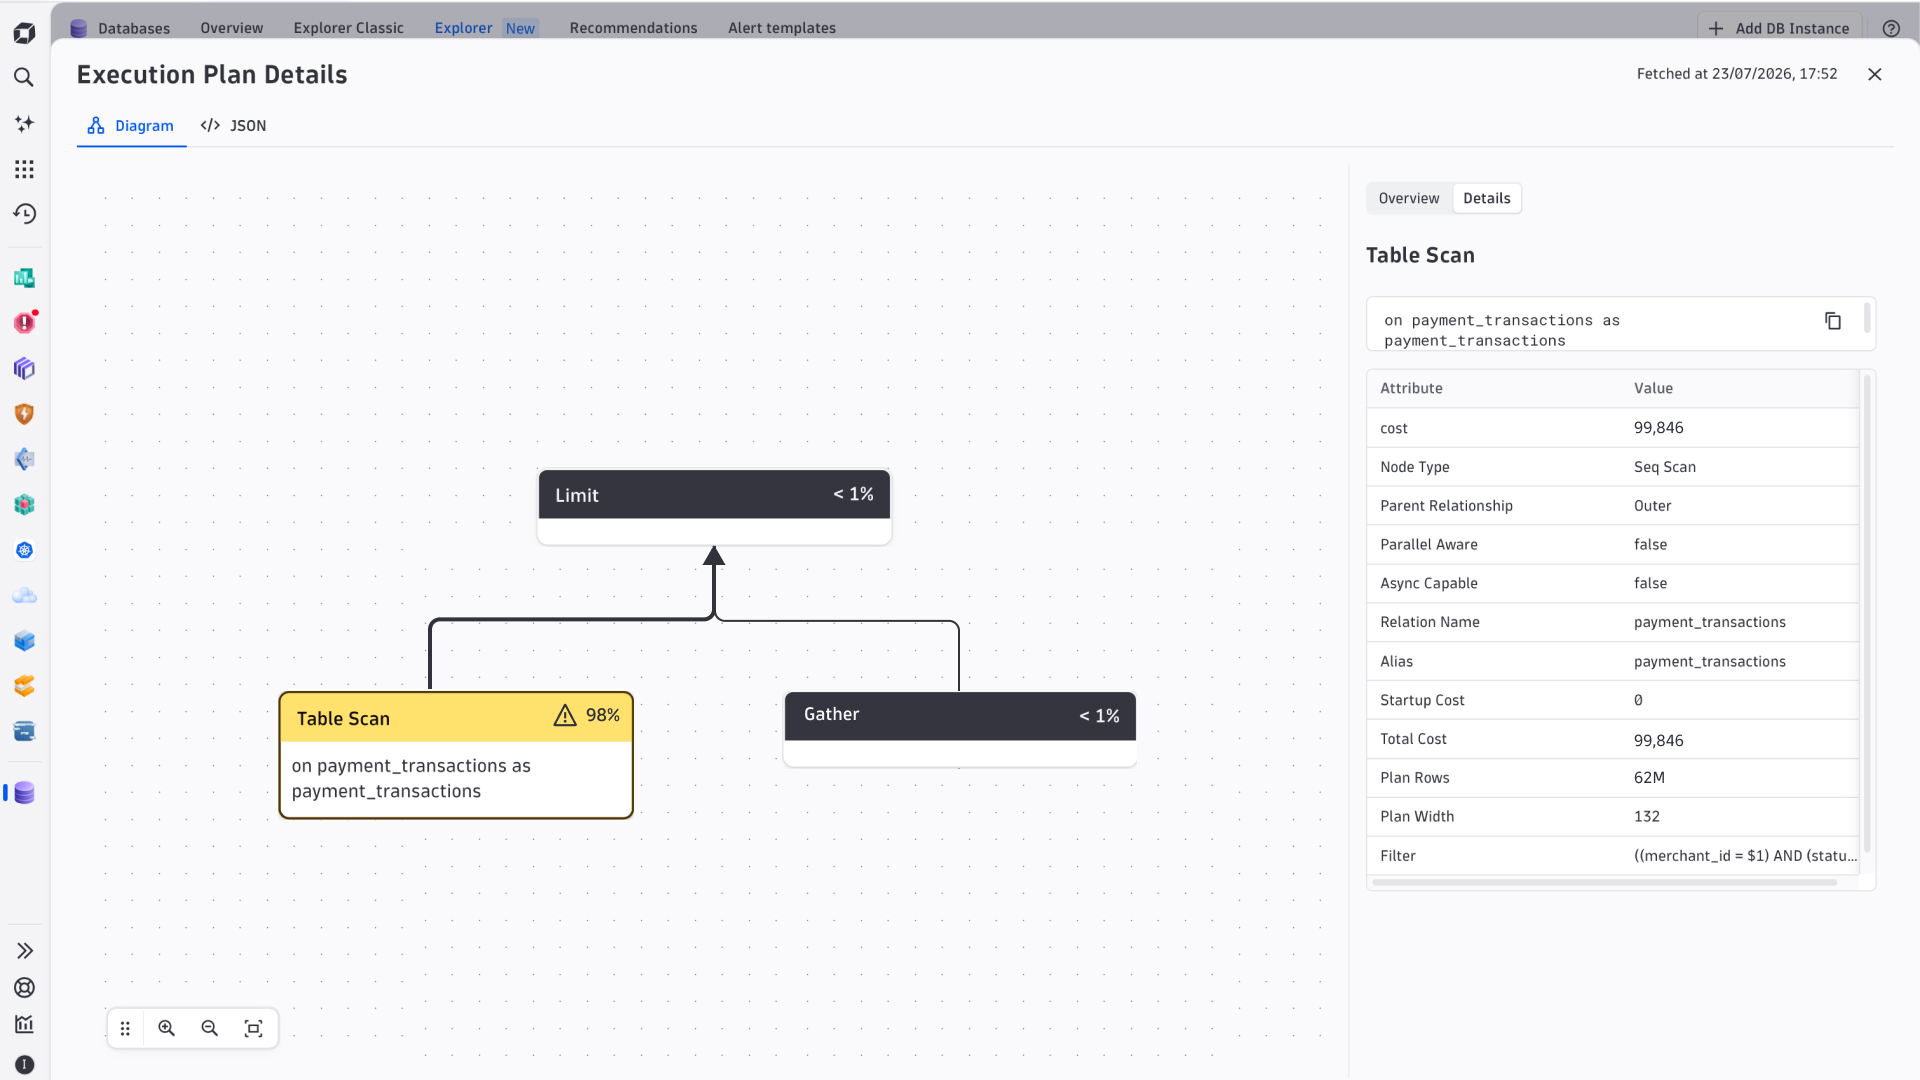Click the Plan Width value '132'
This screenshot has width=1920, height=1080.
[1647, 817]
